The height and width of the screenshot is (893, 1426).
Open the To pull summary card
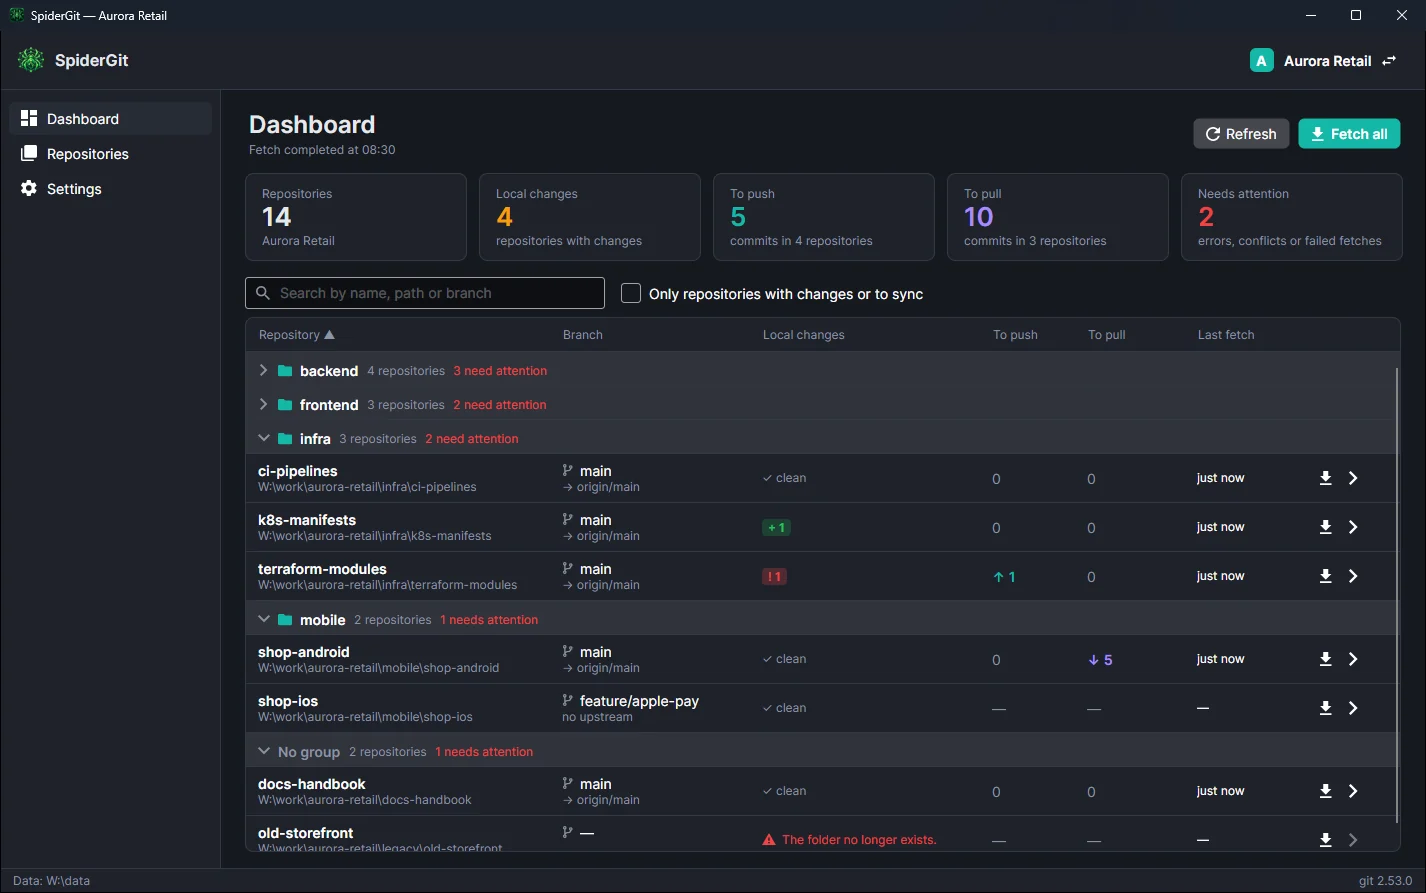(x=1058, y=217)
